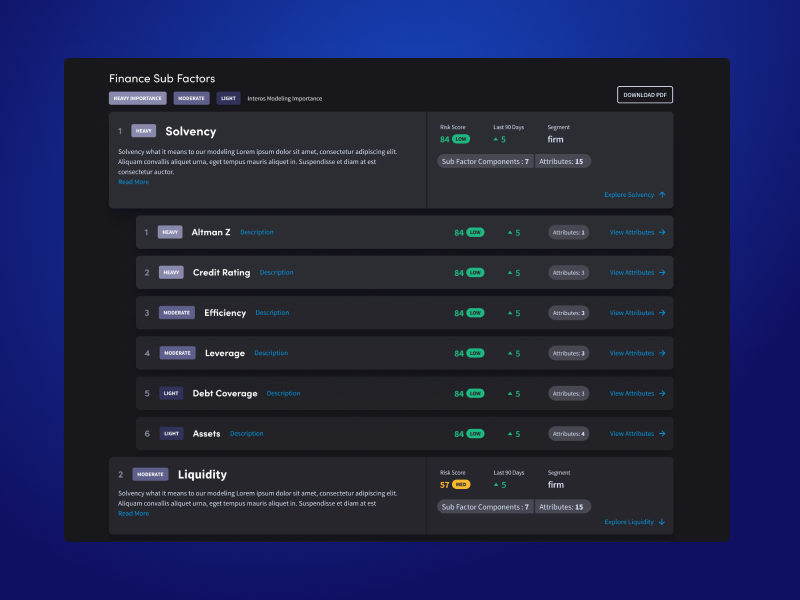
Task: Open the Credit Rating Description link
Action: [x=277, y=272]
